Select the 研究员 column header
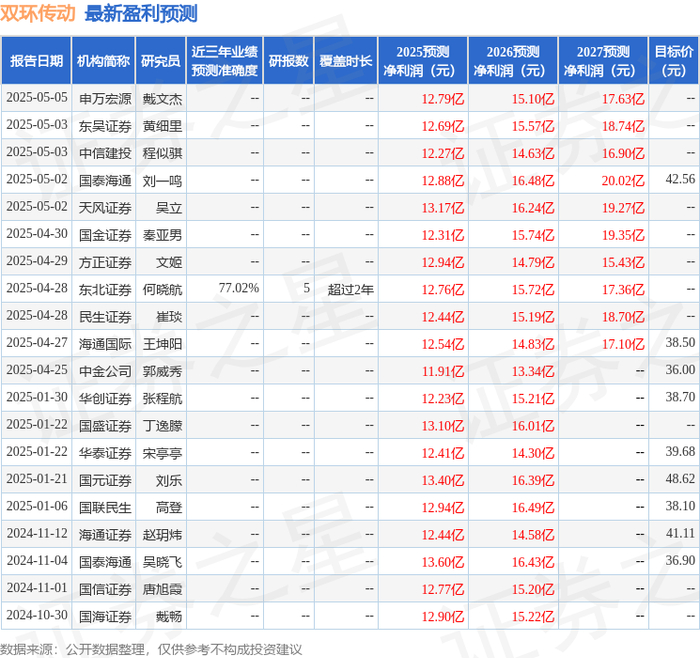The image size is (700, 658). (161, 61)
